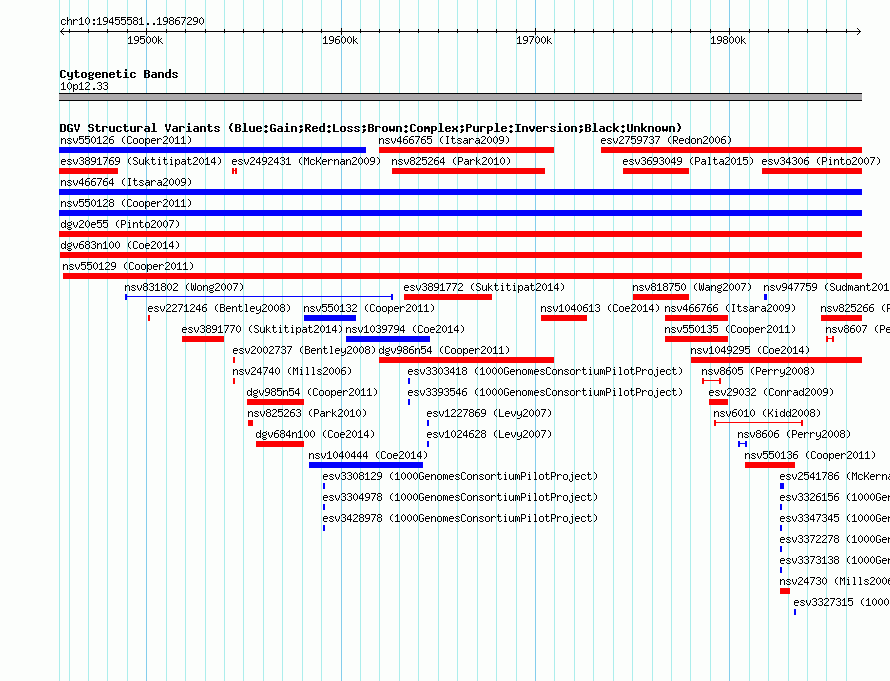Viewport: 890px width, 681px height.
Task: Open the nsv550129 (Cooper2011) label
Action: point(128,266)
